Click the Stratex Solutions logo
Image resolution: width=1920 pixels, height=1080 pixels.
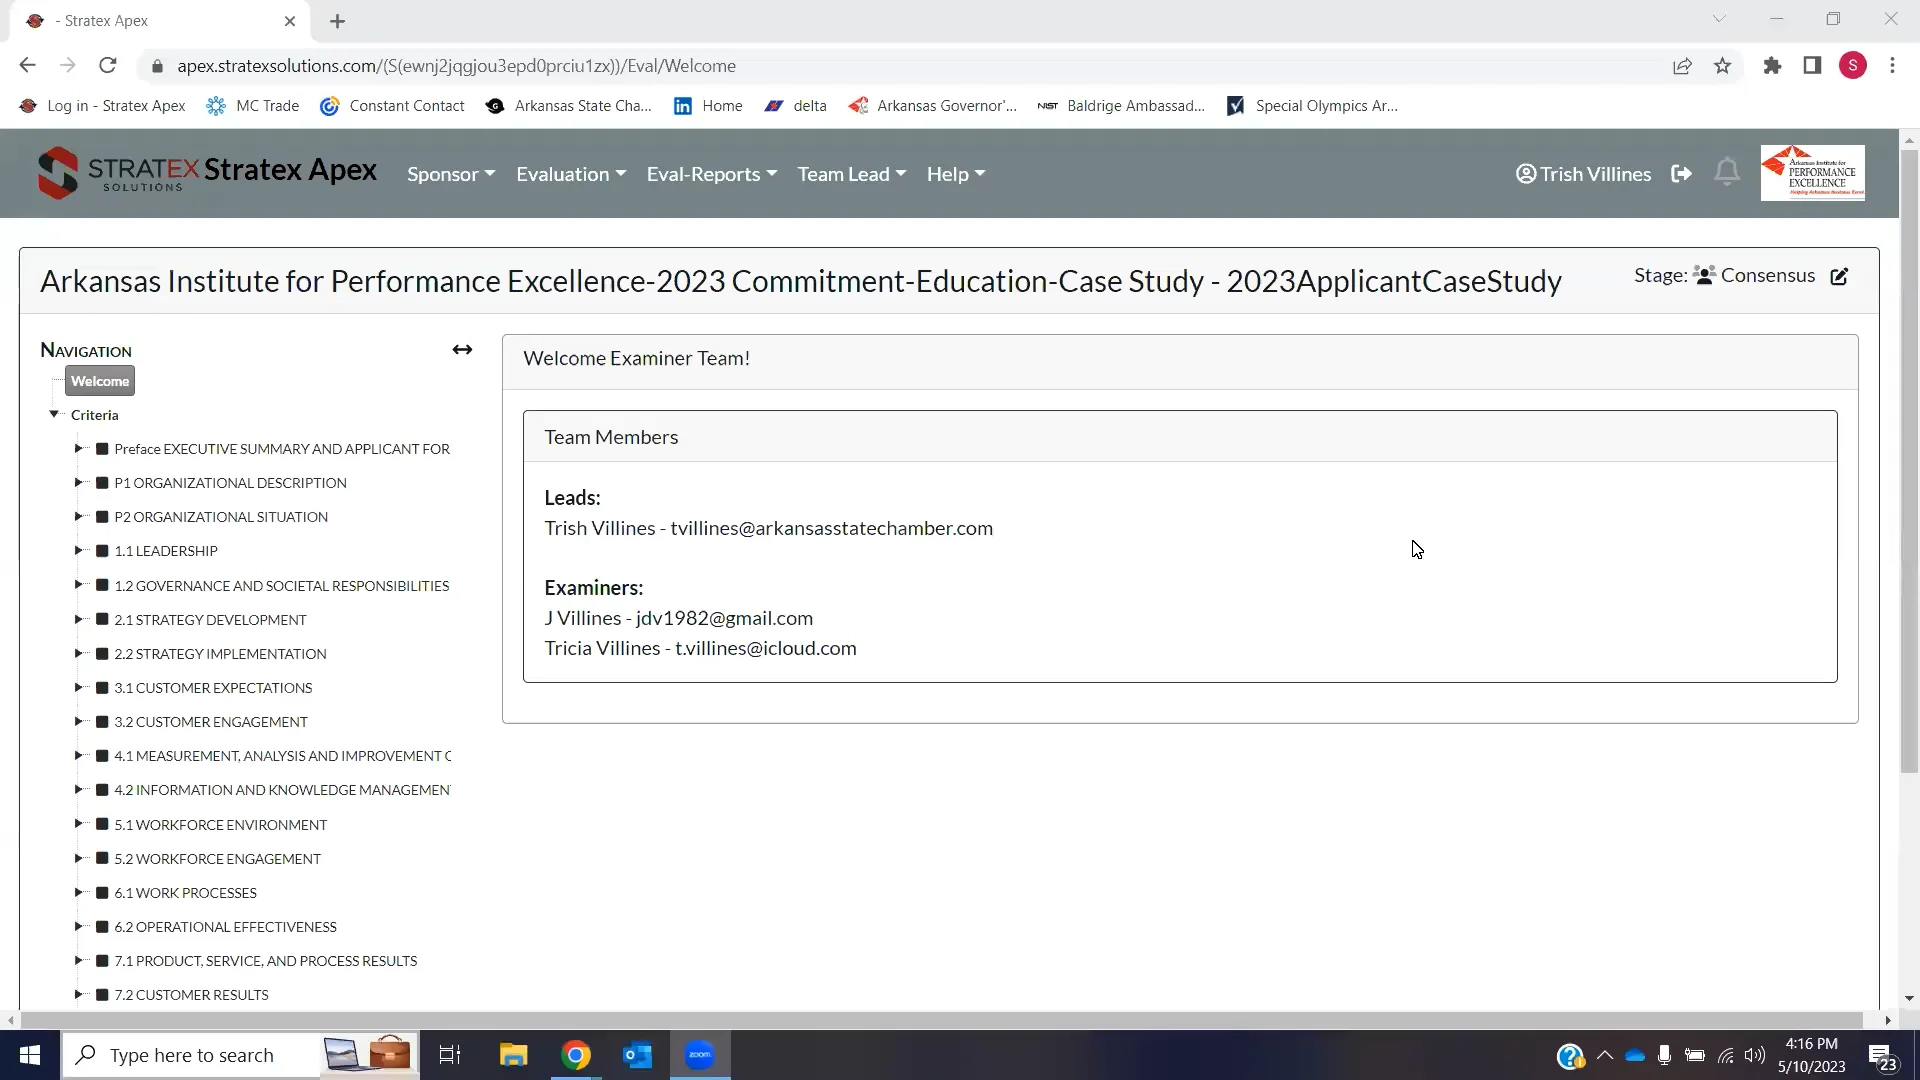coord(112,173)
